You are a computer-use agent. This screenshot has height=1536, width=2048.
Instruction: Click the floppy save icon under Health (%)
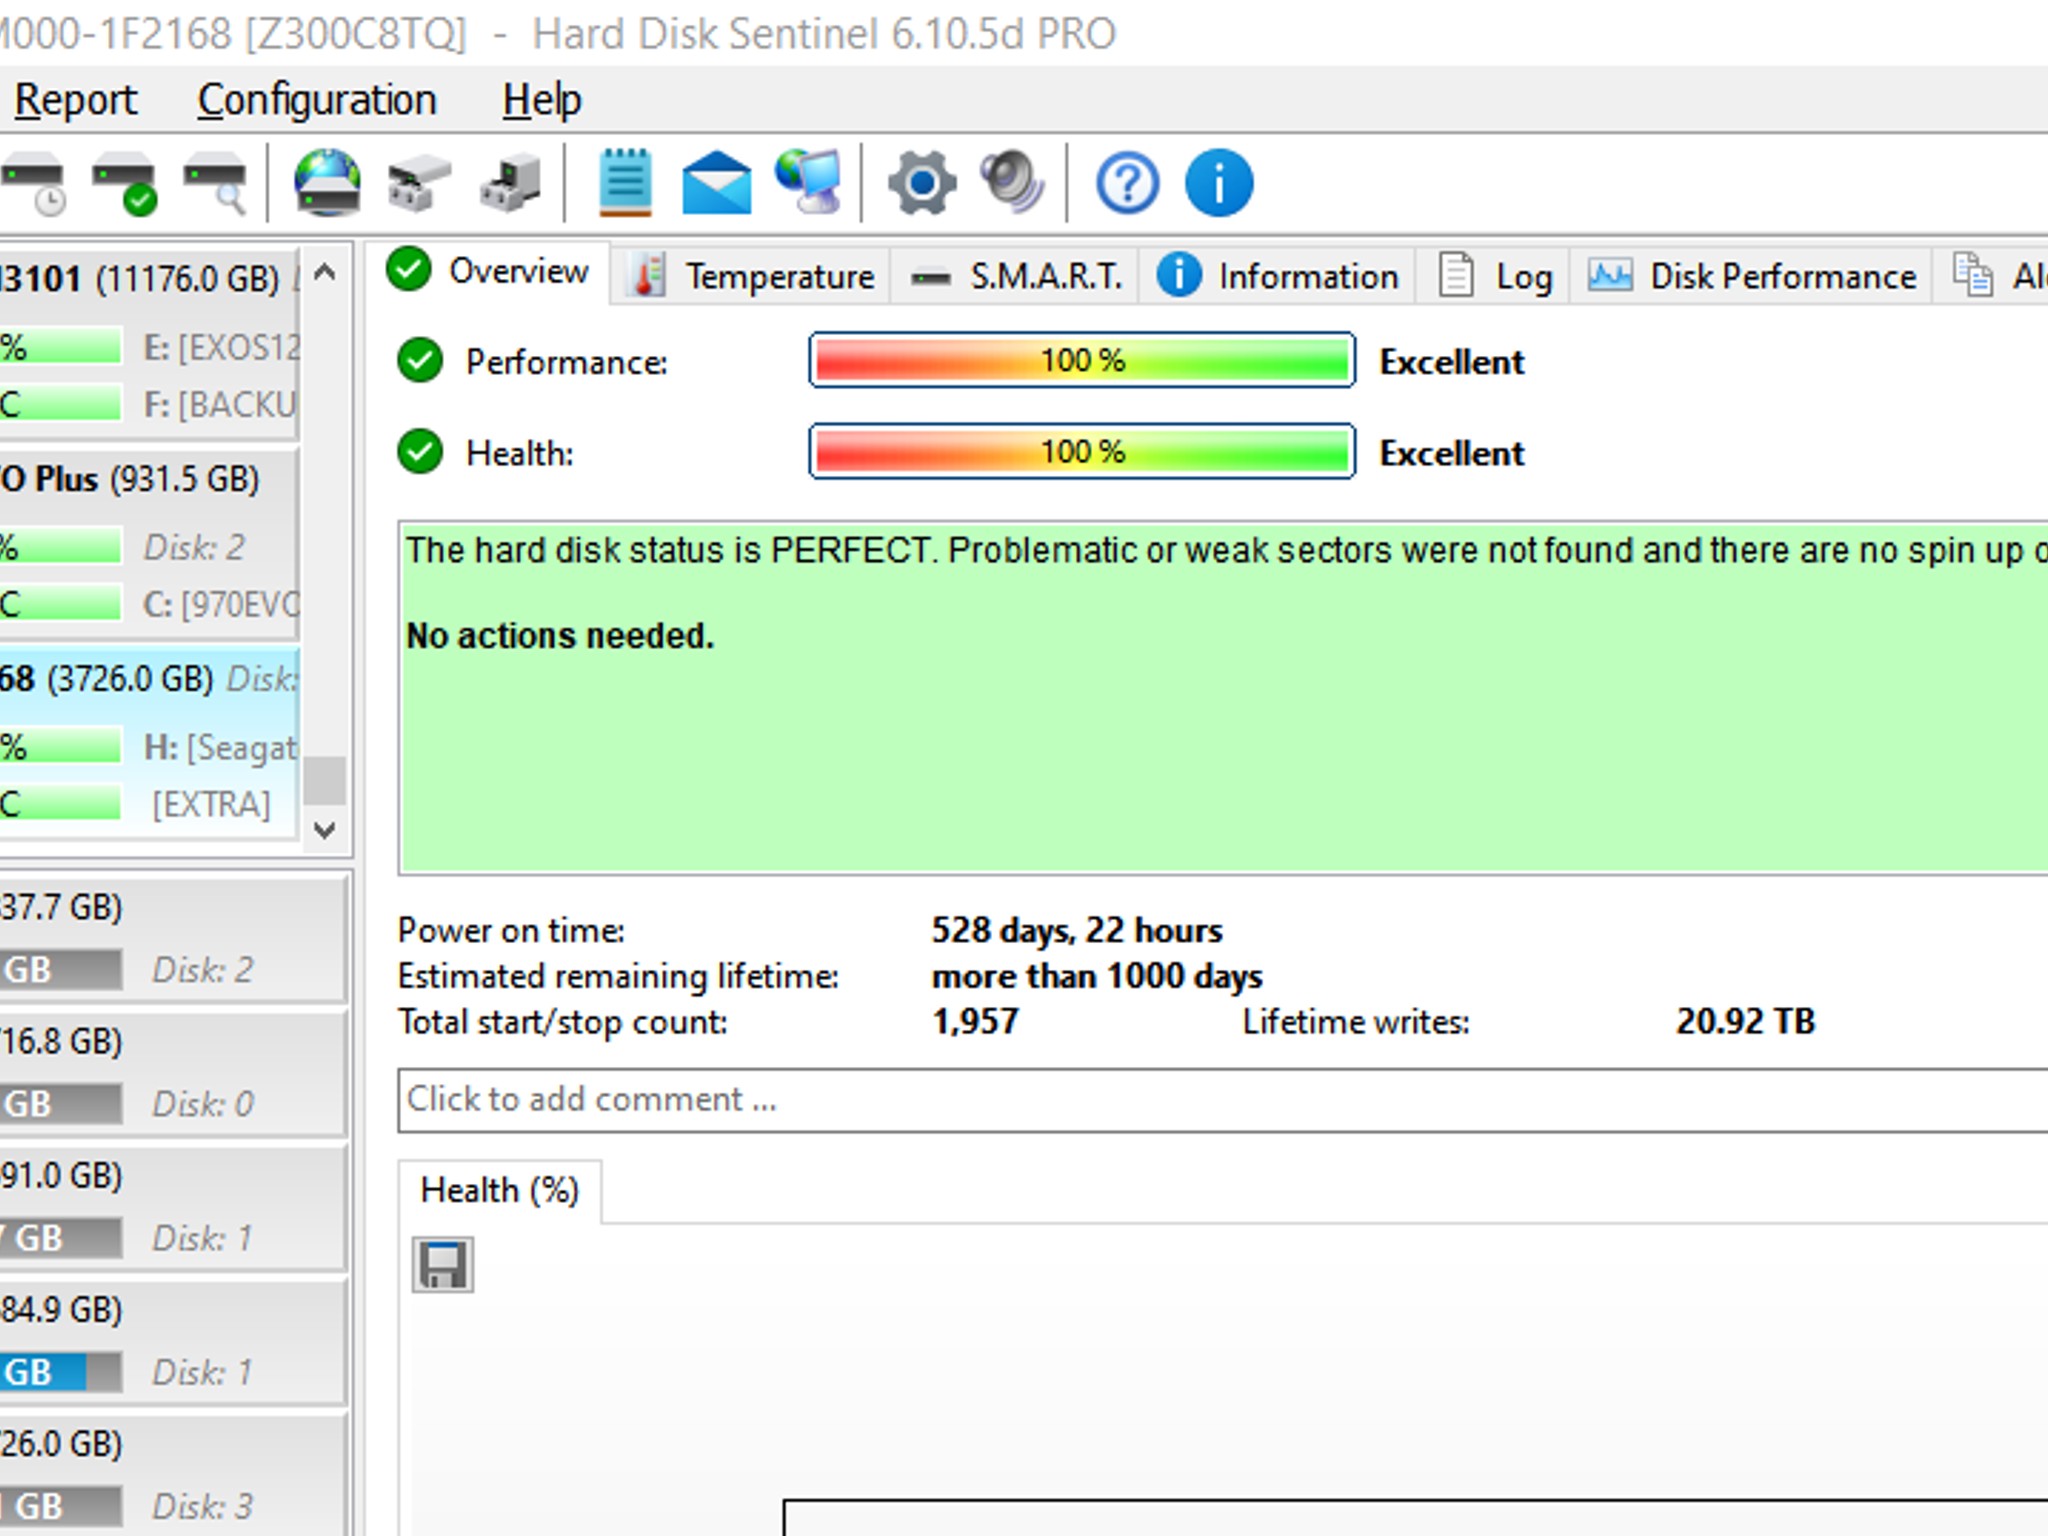[x=443, y=1265]
